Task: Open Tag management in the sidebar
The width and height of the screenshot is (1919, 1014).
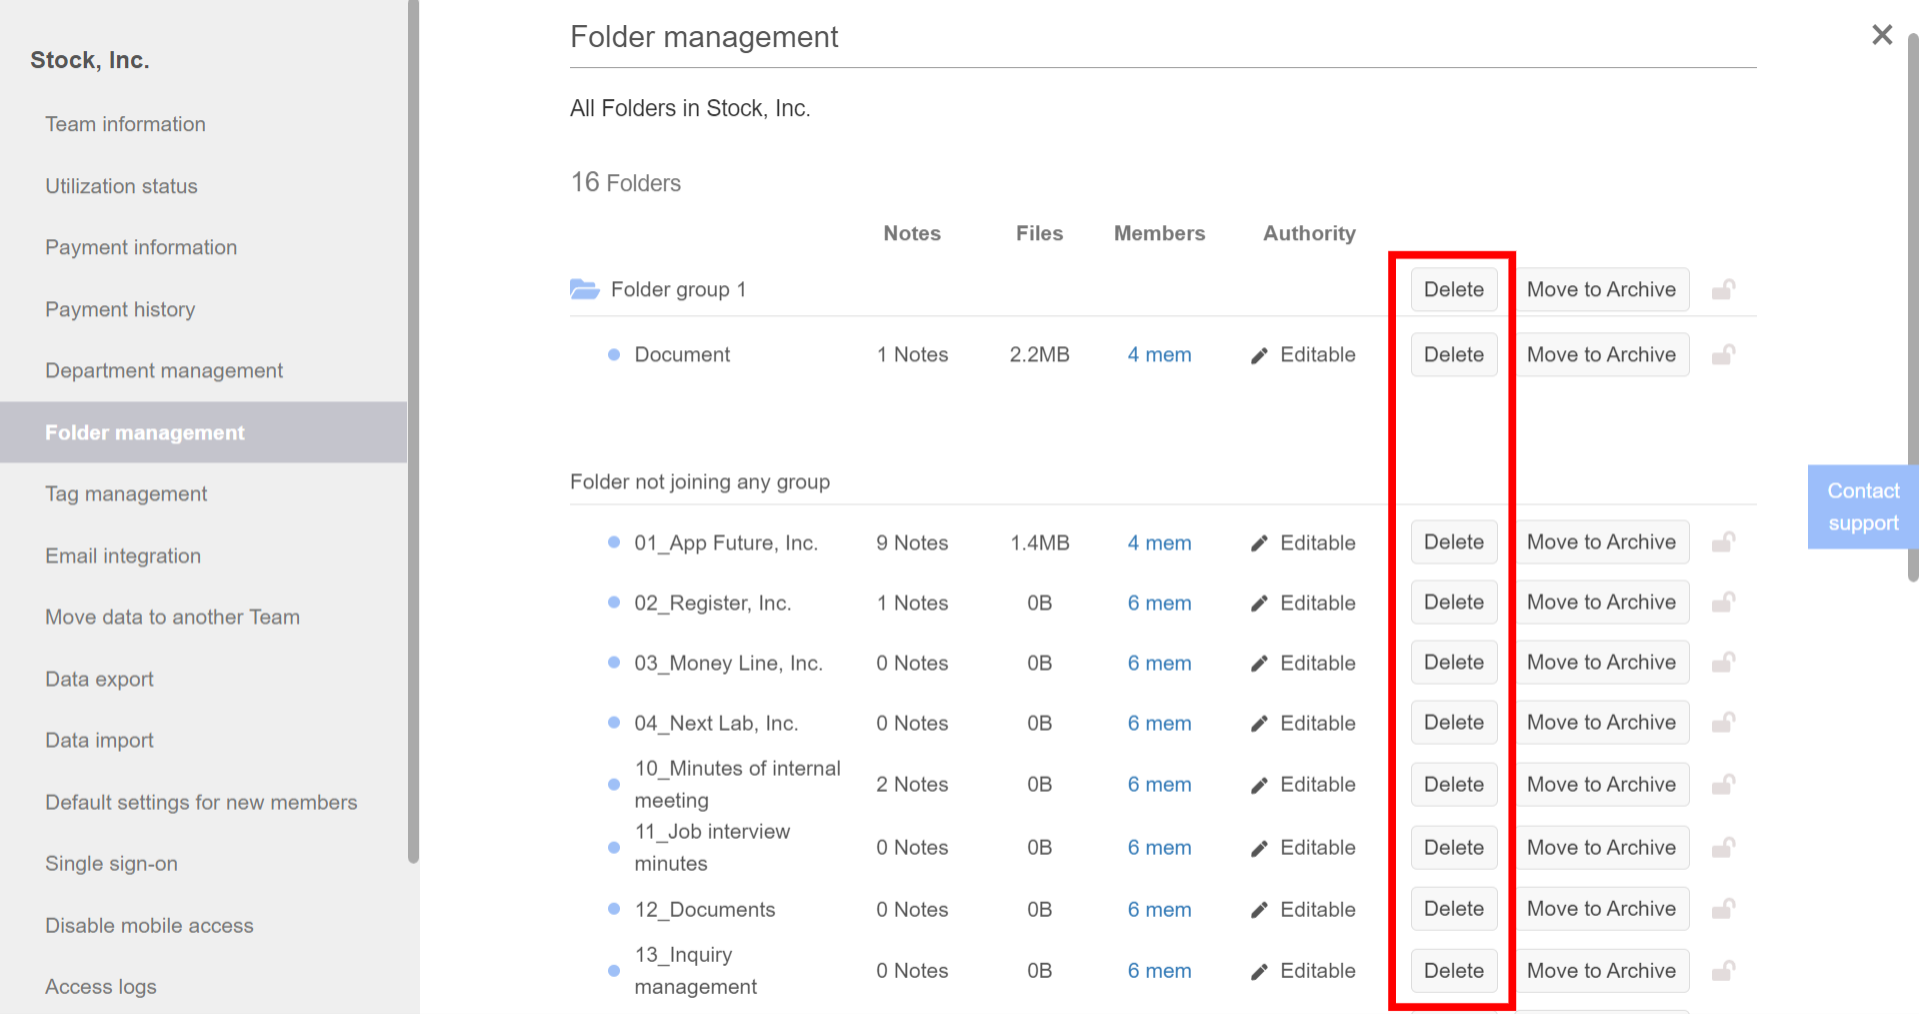Action: (x=126, y=493)
